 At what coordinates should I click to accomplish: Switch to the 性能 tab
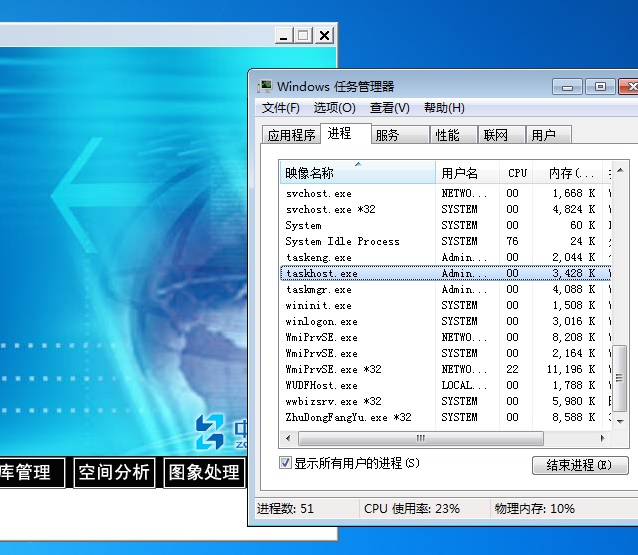coord(454,135)
